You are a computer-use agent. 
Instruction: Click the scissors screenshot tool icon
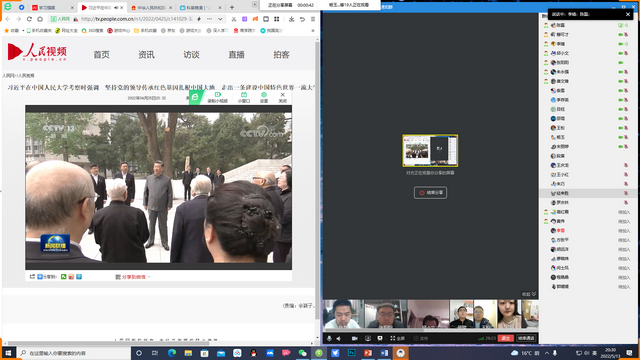point(234,19)
